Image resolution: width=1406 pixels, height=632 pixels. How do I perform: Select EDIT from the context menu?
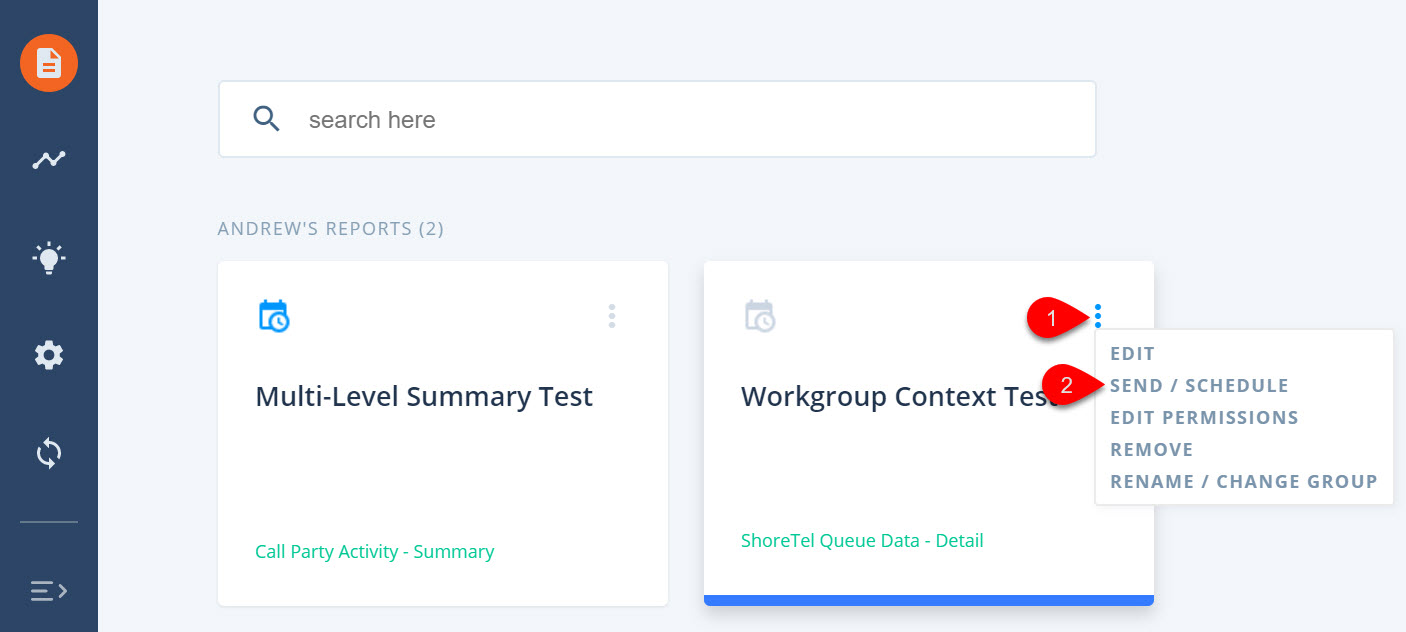pos(1132,354)
